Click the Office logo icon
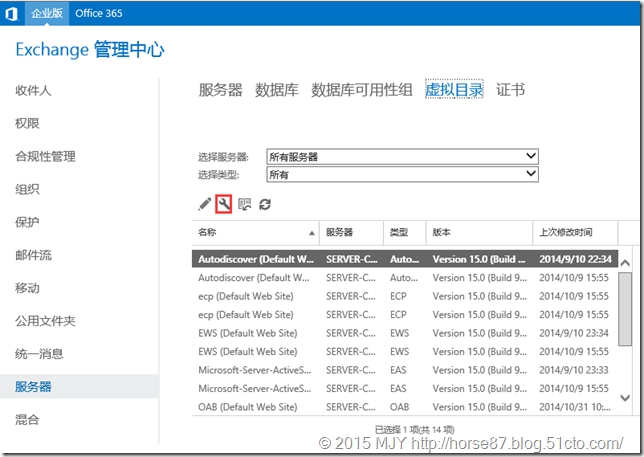The image size is (644, 457). point(9,13)
